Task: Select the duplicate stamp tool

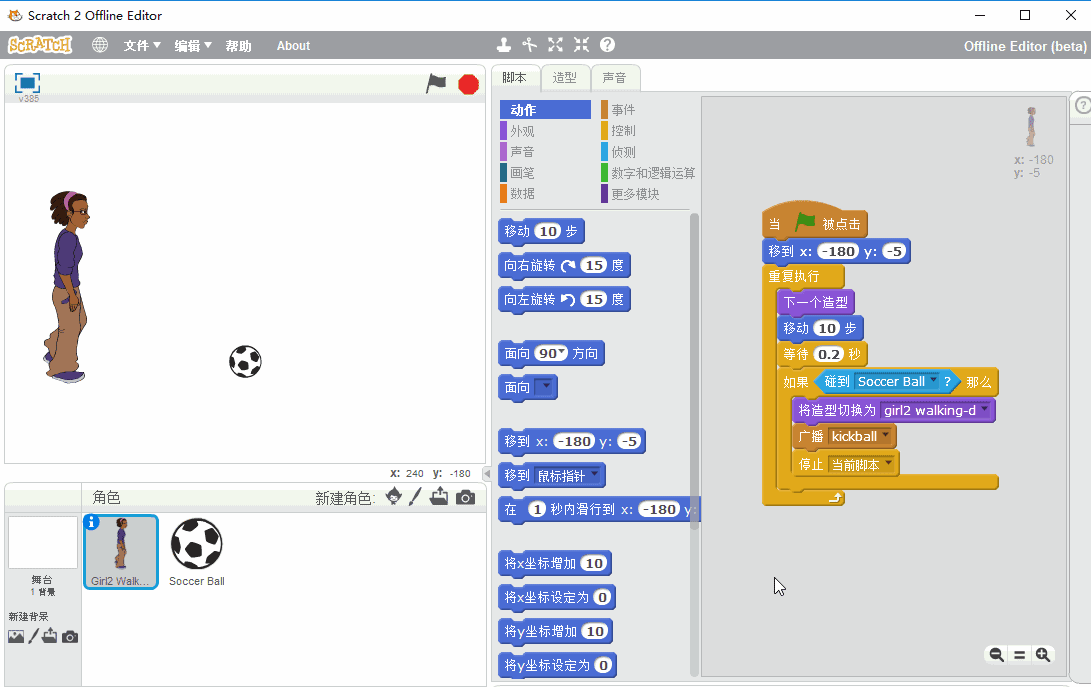Action: 504,45
